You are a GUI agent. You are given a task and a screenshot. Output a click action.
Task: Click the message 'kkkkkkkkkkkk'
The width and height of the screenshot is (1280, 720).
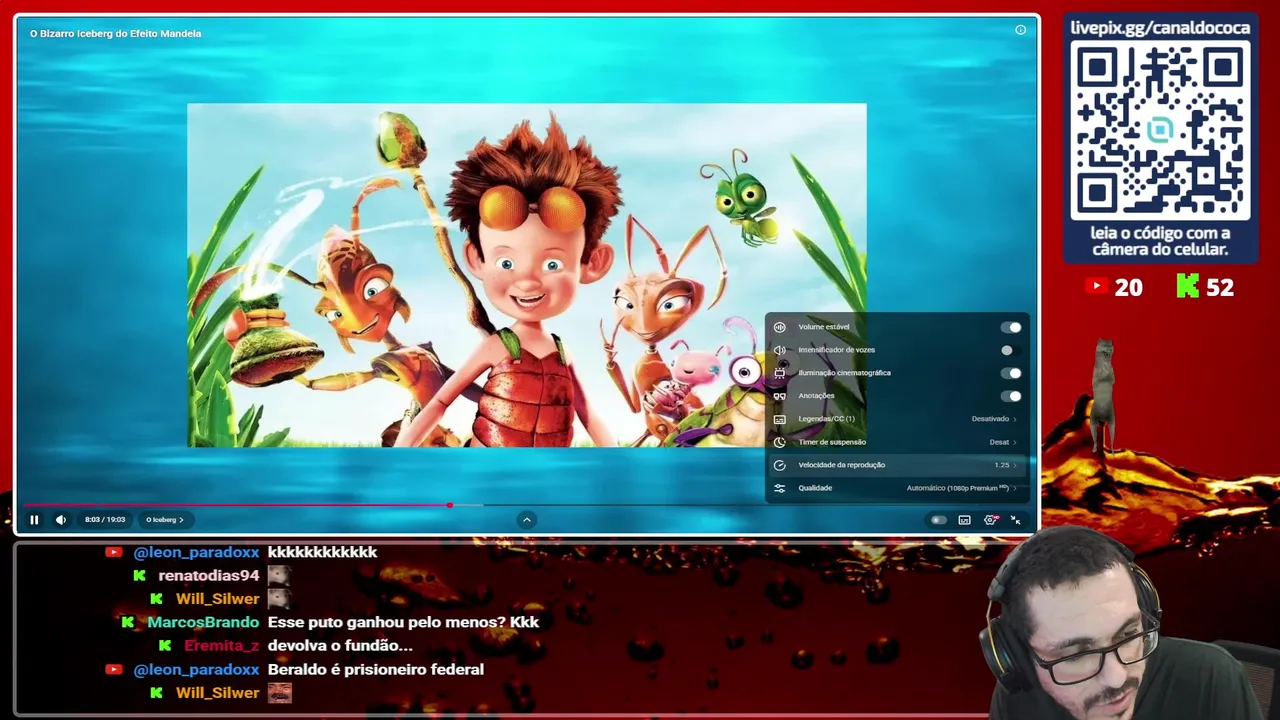(322, 552)
